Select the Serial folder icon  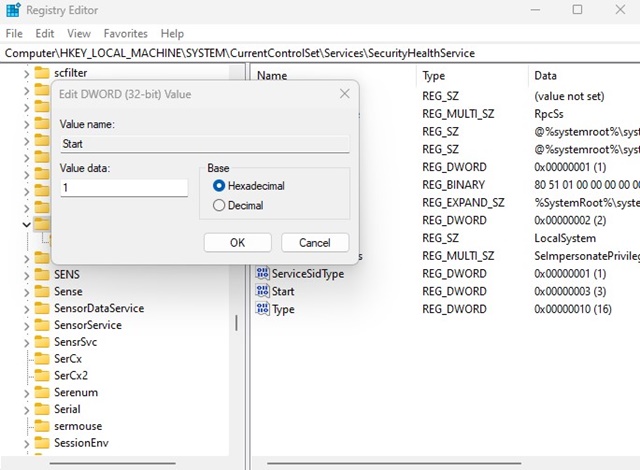click(42, 409)
